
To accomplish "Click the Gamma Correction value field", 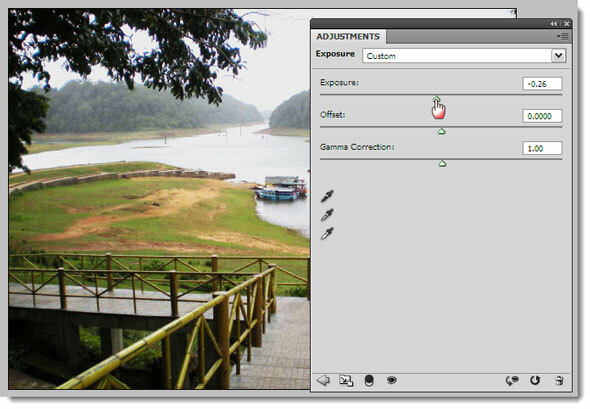I will point(542,148).
